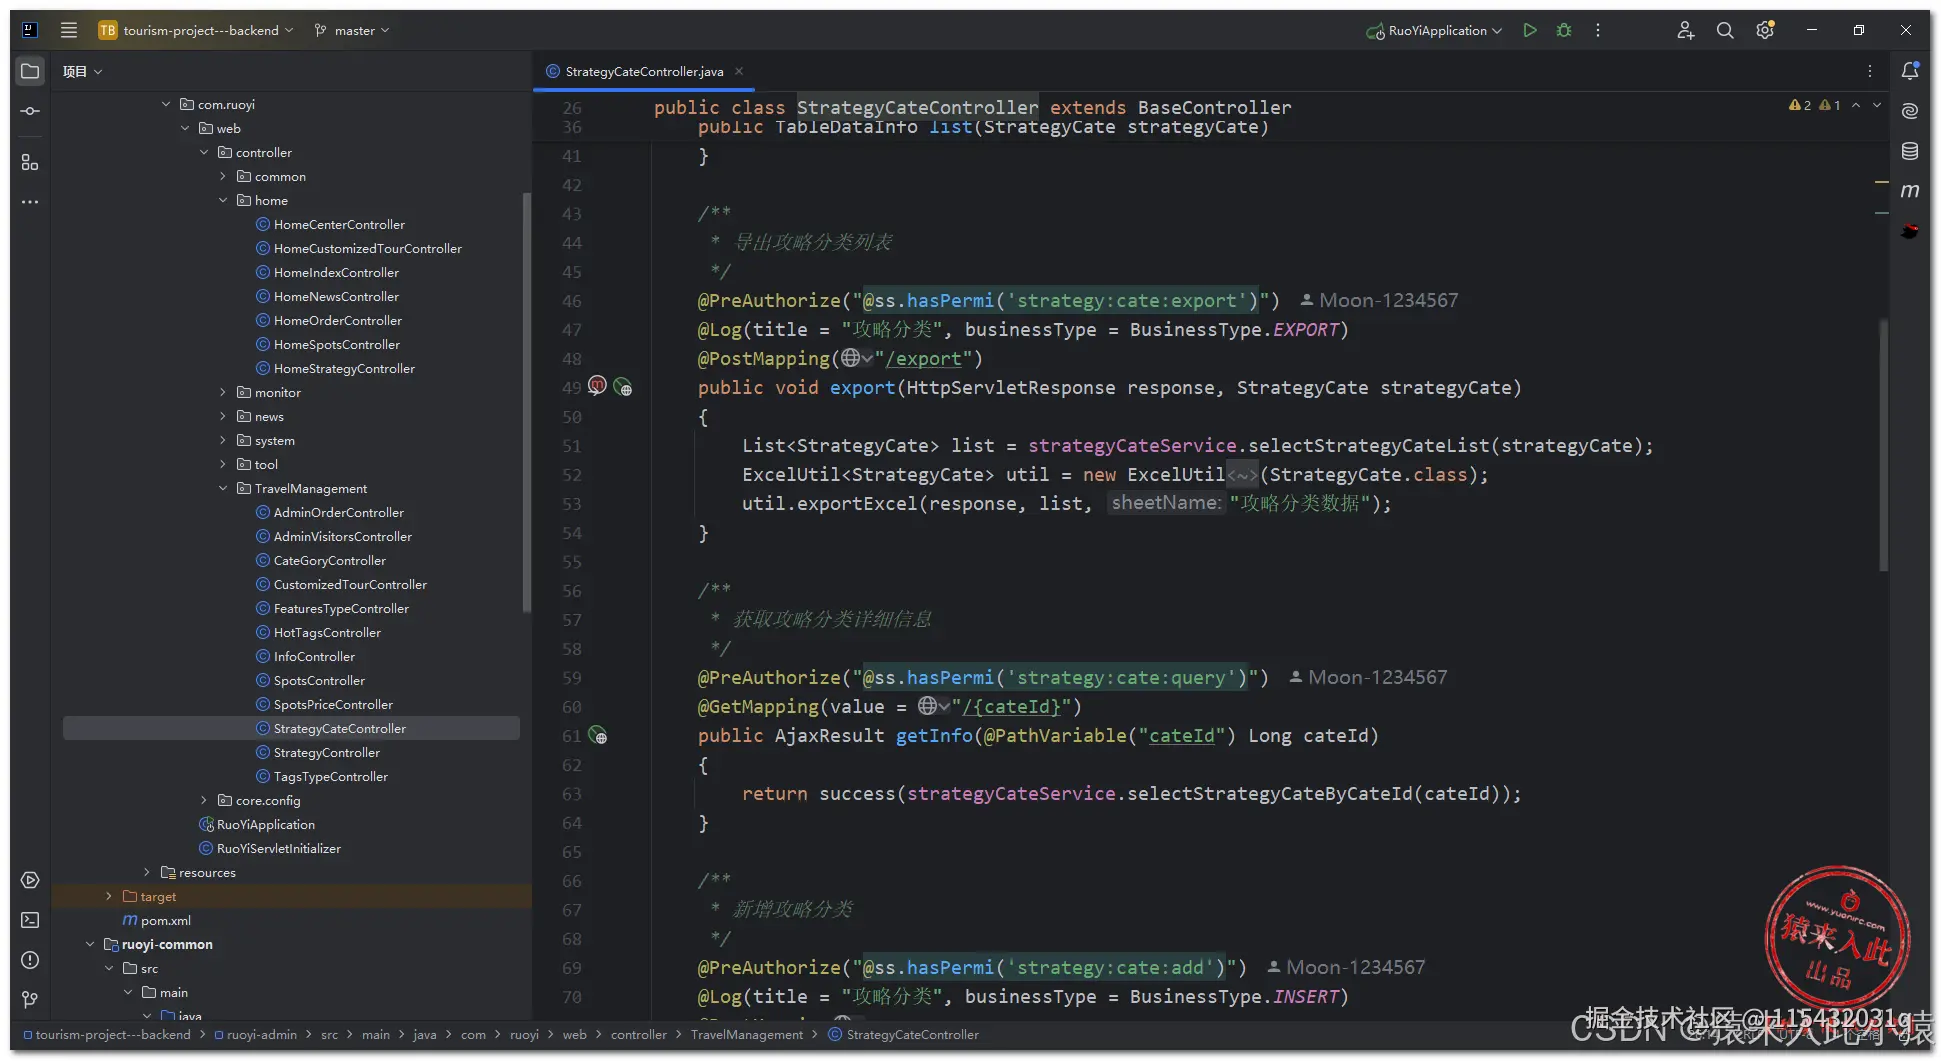
Task: Open the Commit tool window
Action: coord(30,111)
